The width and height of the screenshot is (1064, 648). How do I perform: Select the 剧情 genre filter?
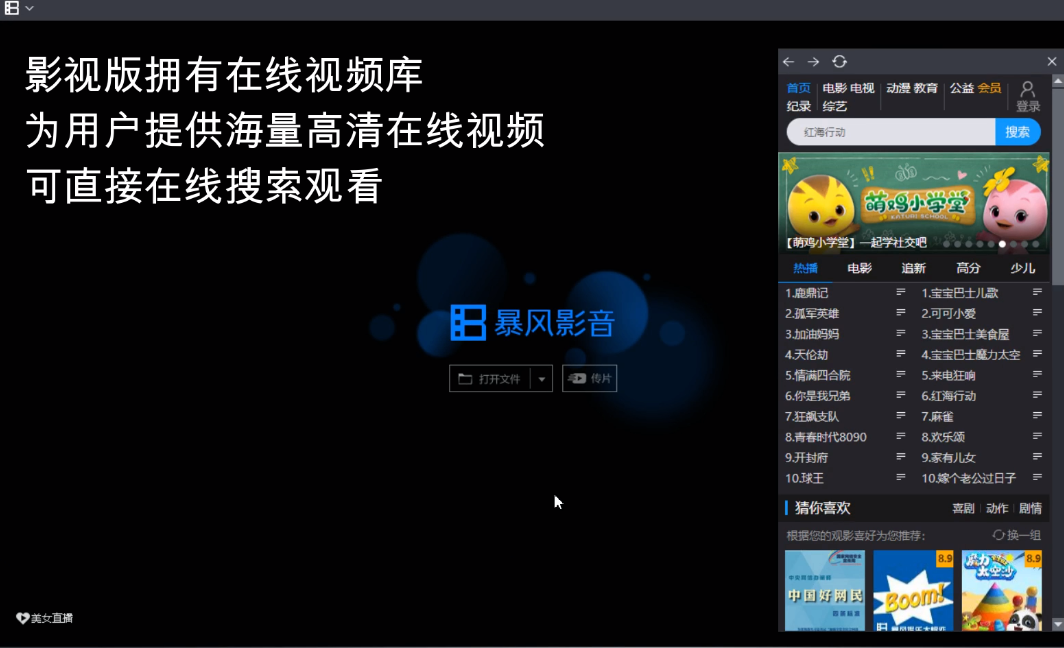[1030, 507]
